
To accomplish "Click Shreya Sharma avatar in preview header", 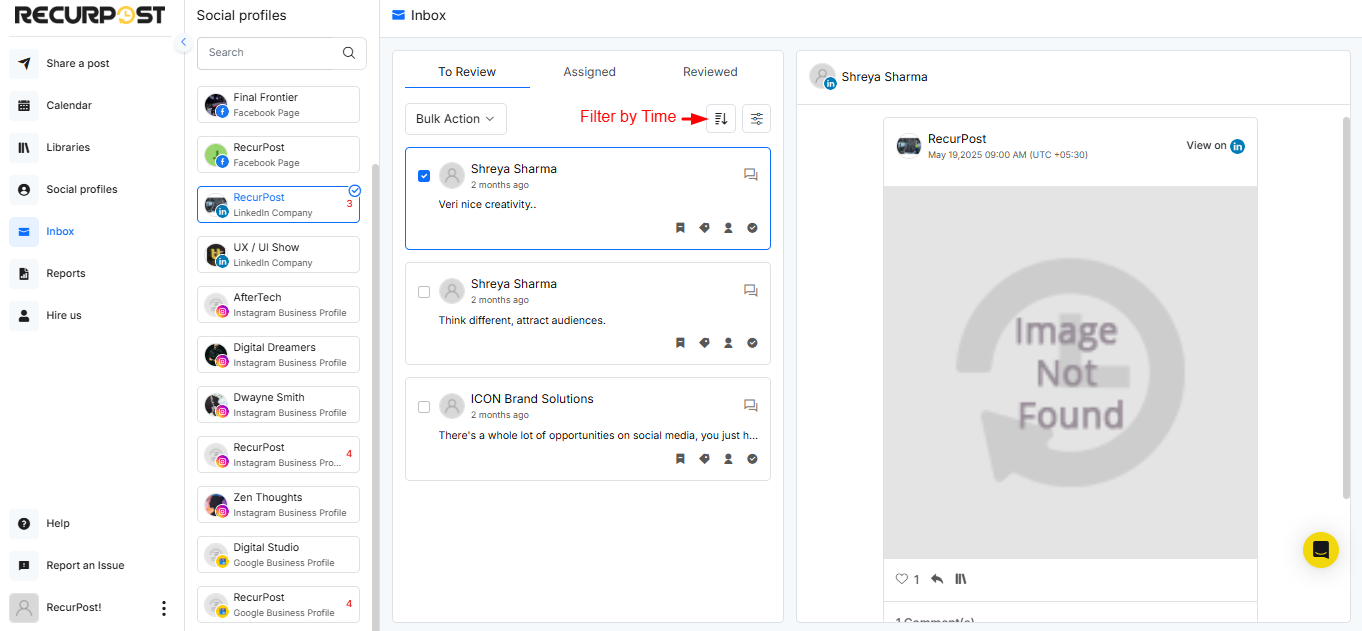I will click(x=823, y=77).
